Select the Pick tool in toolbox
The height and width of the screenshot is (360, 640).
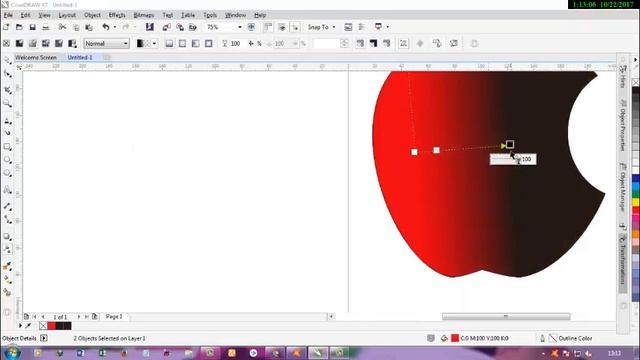click(7, 60)
